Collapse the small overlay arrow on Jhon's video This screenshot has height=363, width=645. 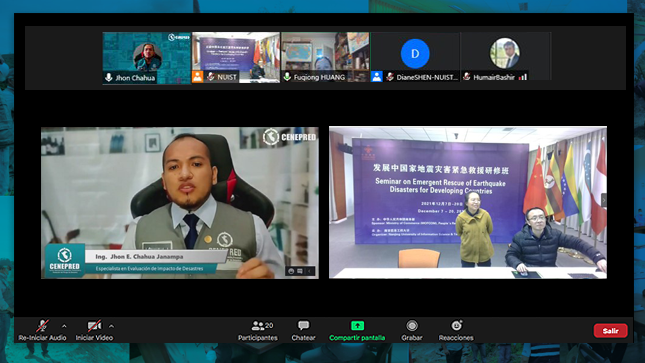point(310,271)
